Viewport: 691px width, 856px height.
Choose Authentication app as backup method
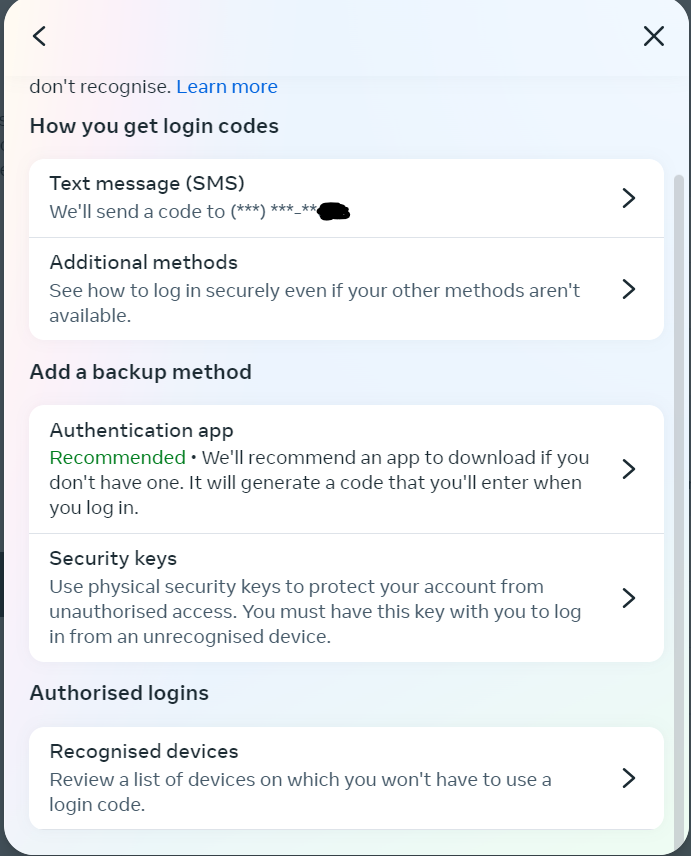[142, 431]
